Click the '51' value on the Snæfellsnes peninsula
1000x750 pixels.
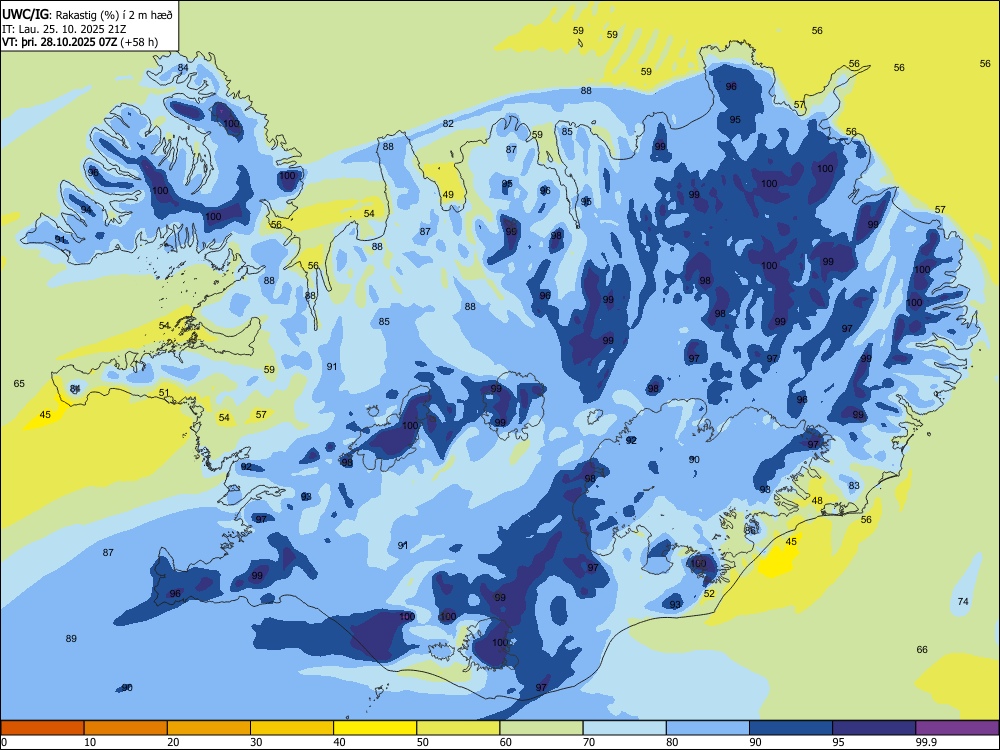[165, 393]
